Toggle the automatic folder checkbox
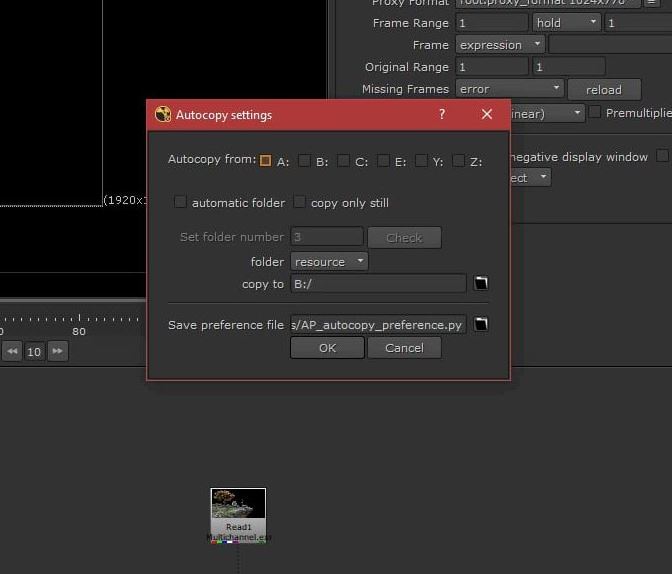Image resolution: width=672 pixels, height=574 pixels. click(180, 203)
